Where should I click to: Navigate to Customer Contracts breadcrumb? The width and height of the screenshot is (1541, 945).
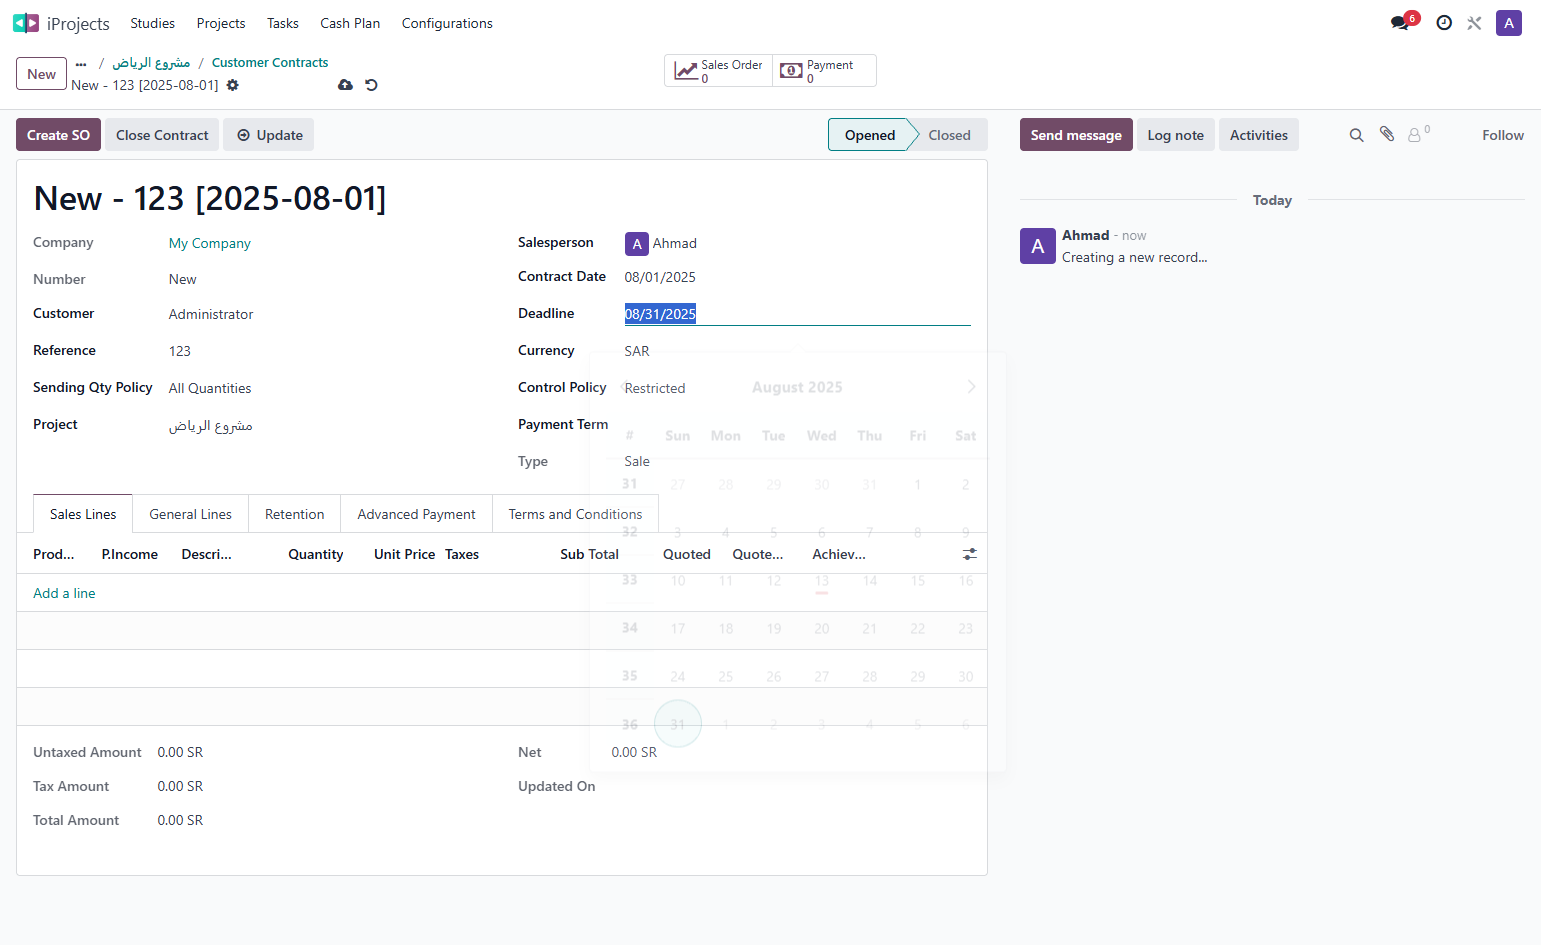tap(270, 62)
